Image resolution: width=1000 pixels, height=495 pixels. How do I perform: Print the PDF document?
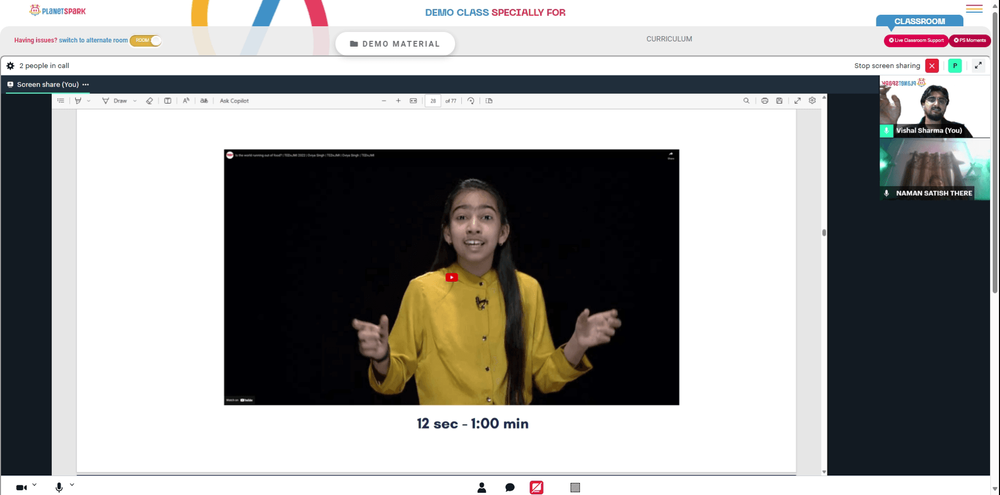point(765,101)
